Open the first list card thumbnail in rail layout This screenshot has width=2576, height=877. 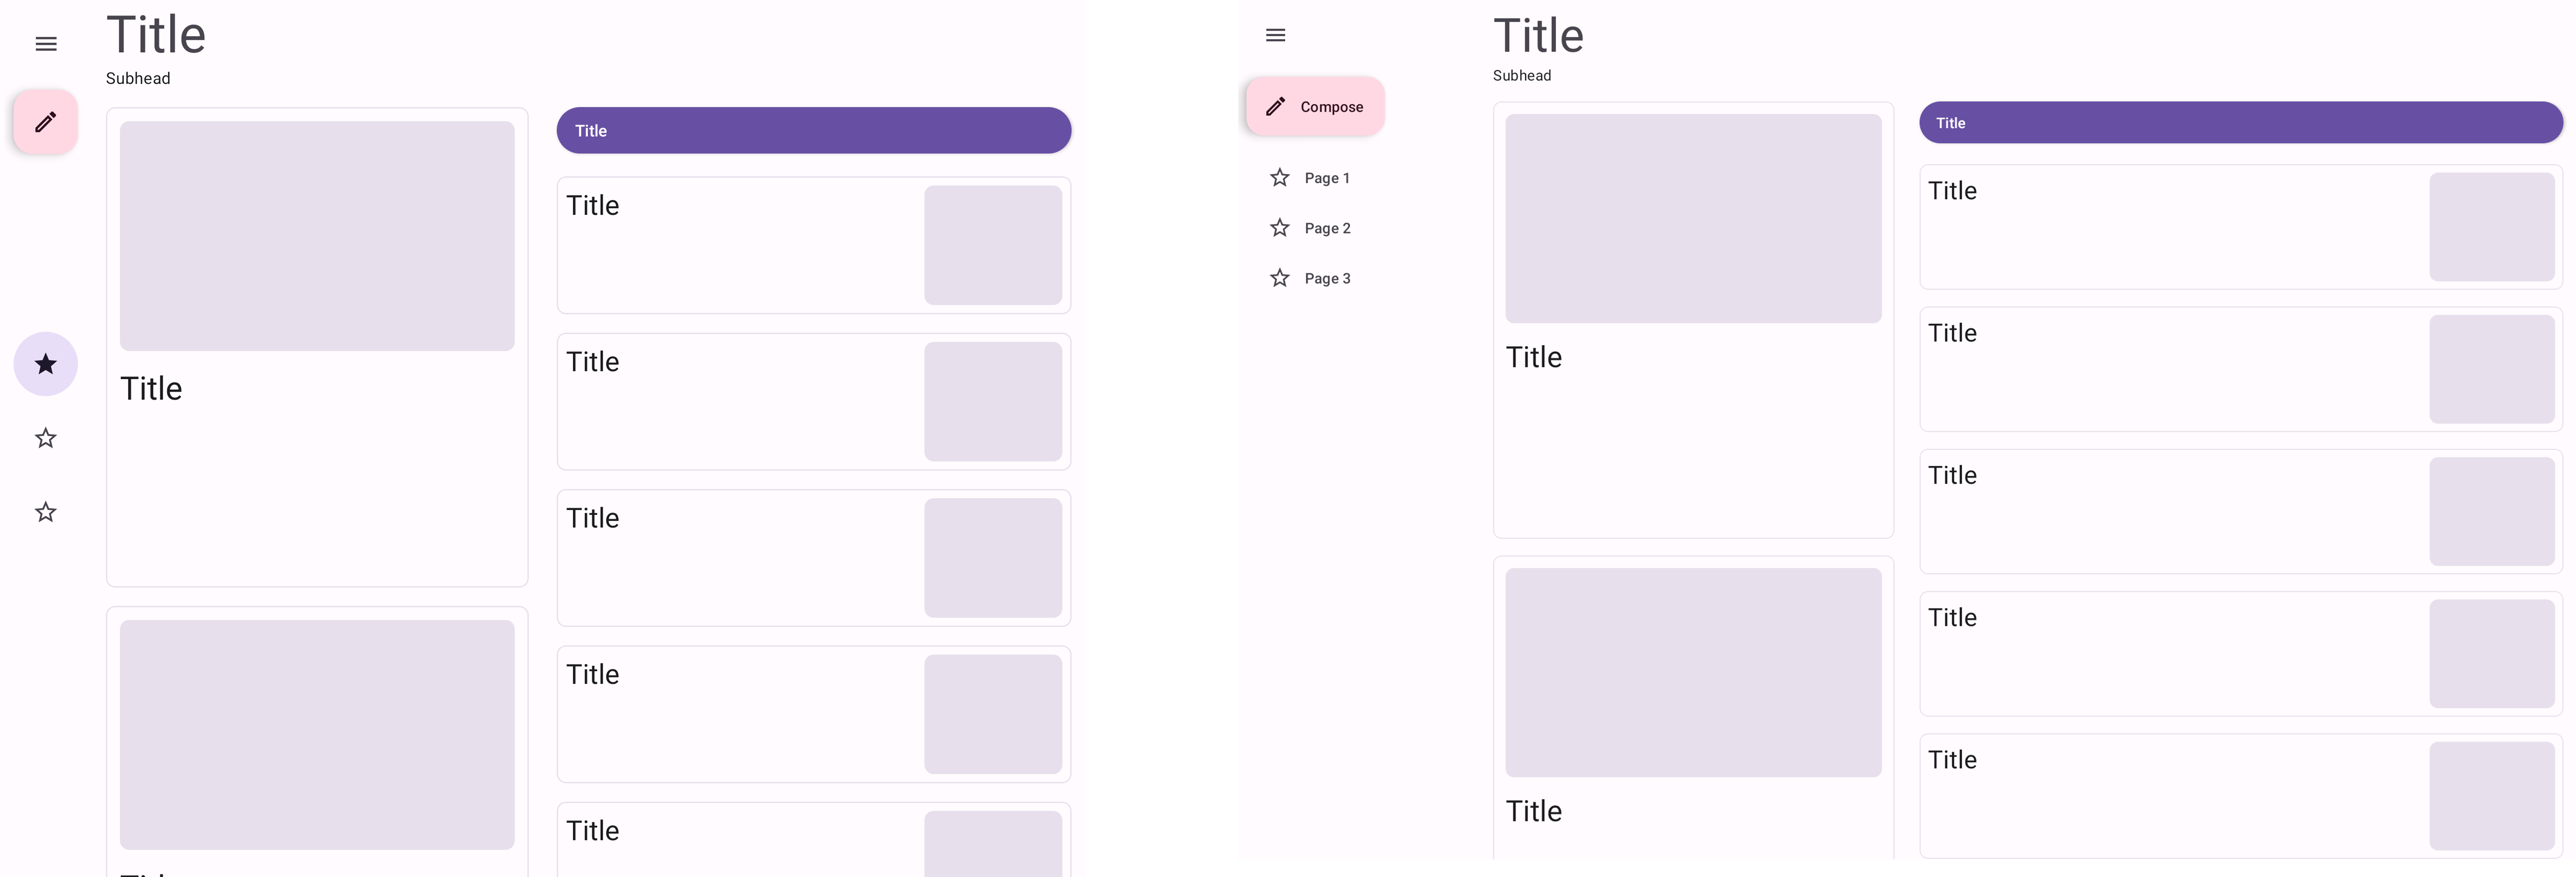[x=992, y=245]
